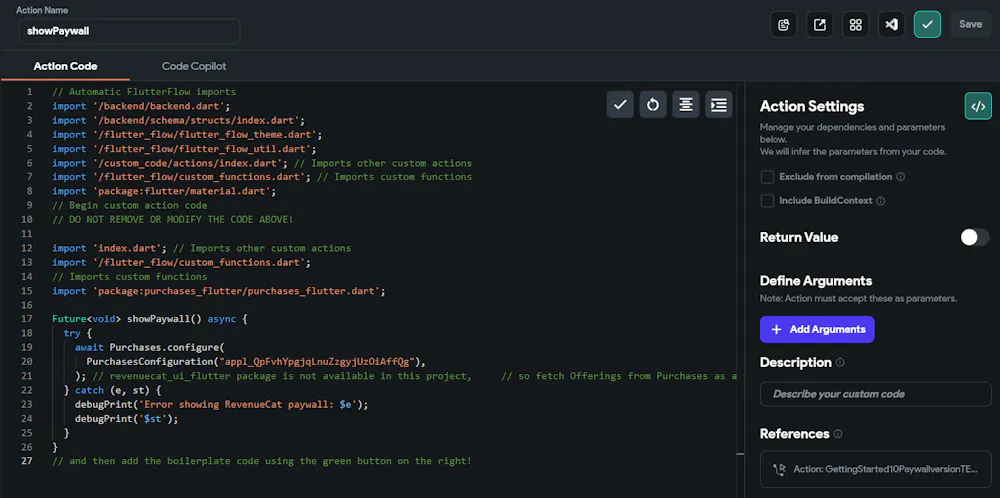
Task: Format code with the align-center icon
Action: (685, 104)
